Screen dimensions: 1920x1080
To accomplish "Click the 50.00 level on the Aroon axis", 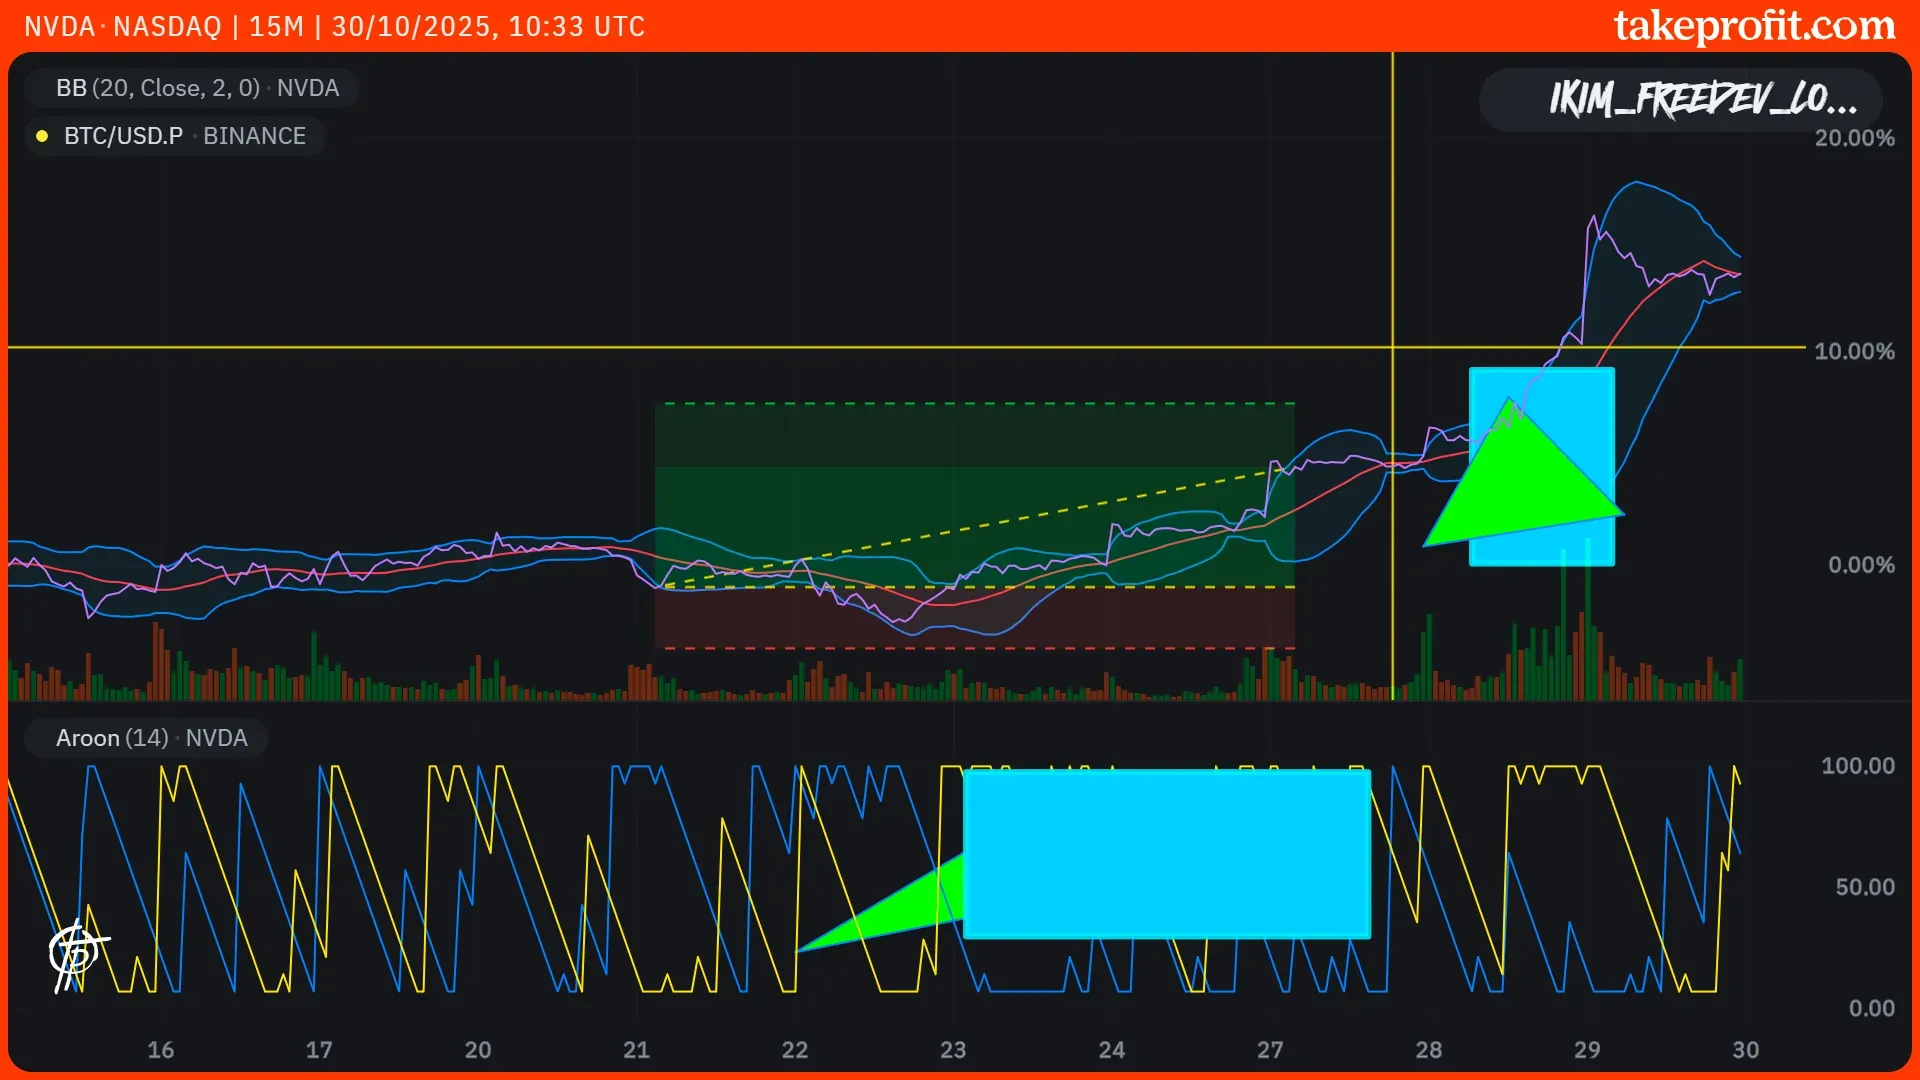I will click(x=1863, y=887).
